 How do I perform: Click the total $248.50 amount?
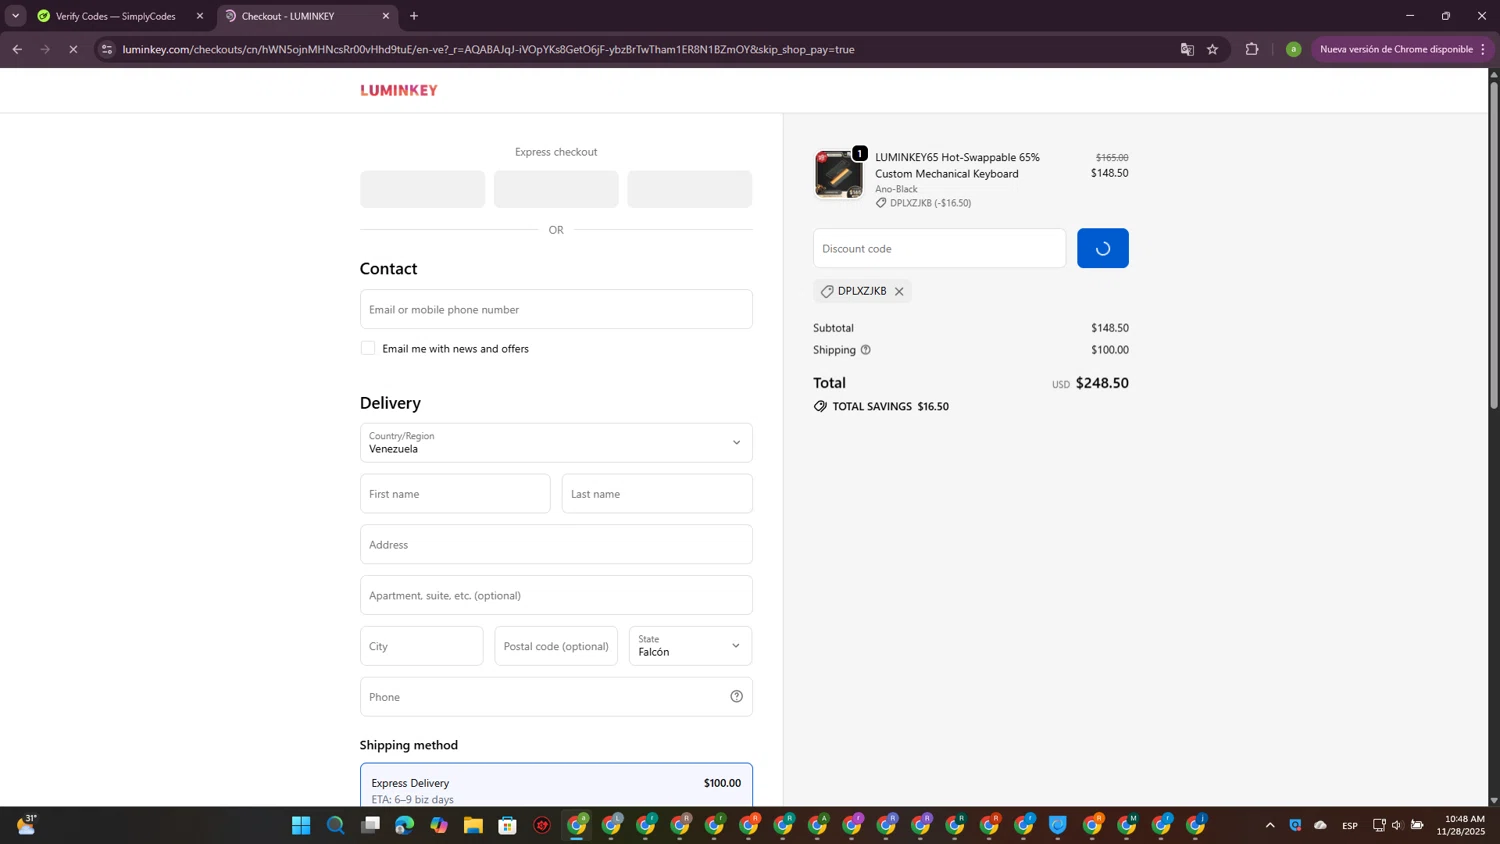click(x=1102, y=383)
